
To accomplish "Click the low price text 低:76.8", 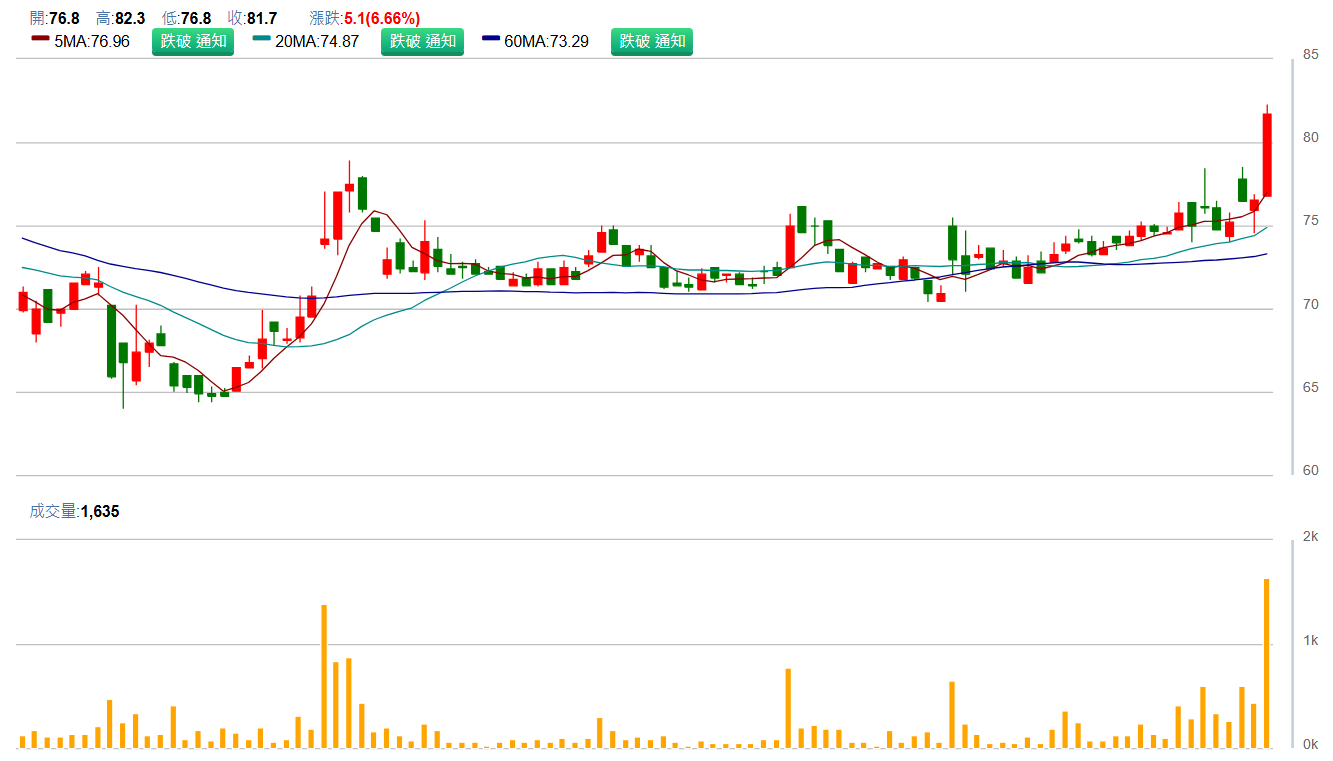I will (x=186, y=18).
